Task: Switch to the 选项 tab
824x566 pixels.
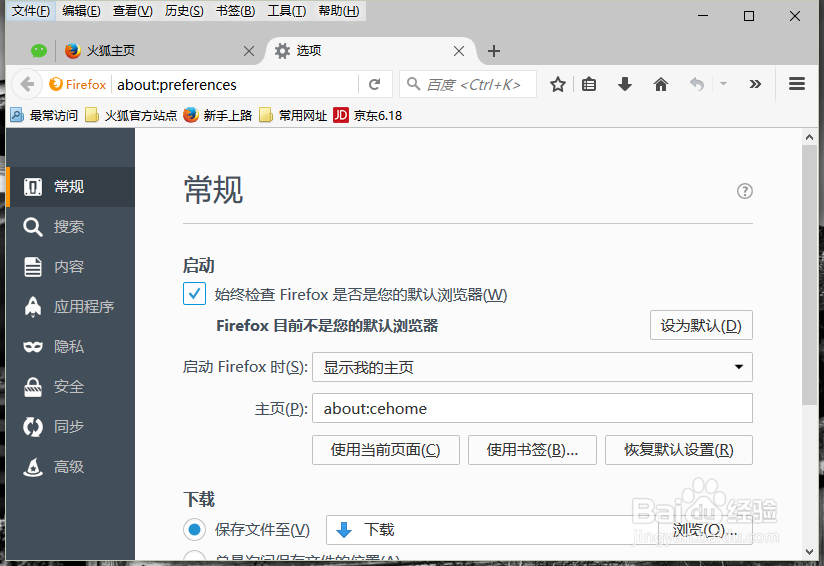Action: [x=370, y=51]
